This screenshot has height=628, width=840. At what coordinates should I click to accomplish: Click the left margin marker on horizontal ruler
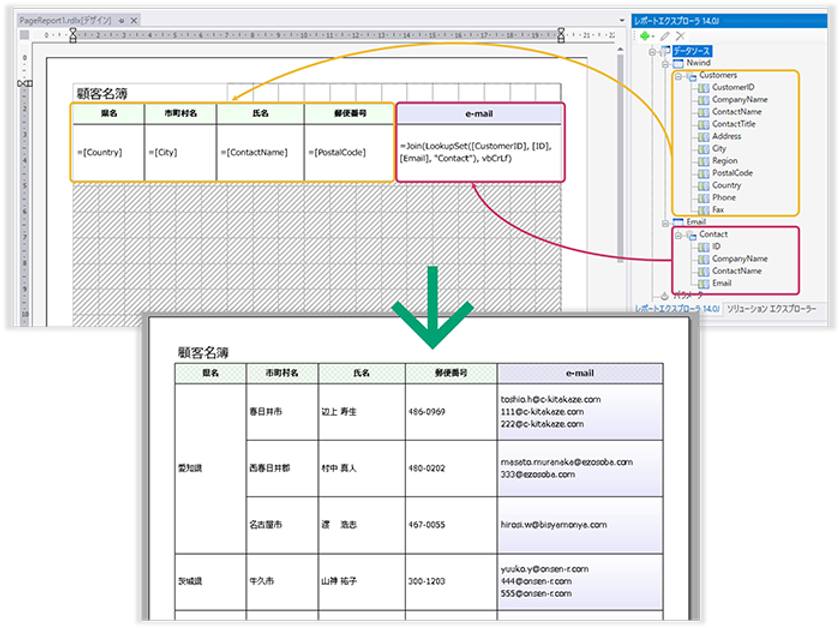(72, 34)
